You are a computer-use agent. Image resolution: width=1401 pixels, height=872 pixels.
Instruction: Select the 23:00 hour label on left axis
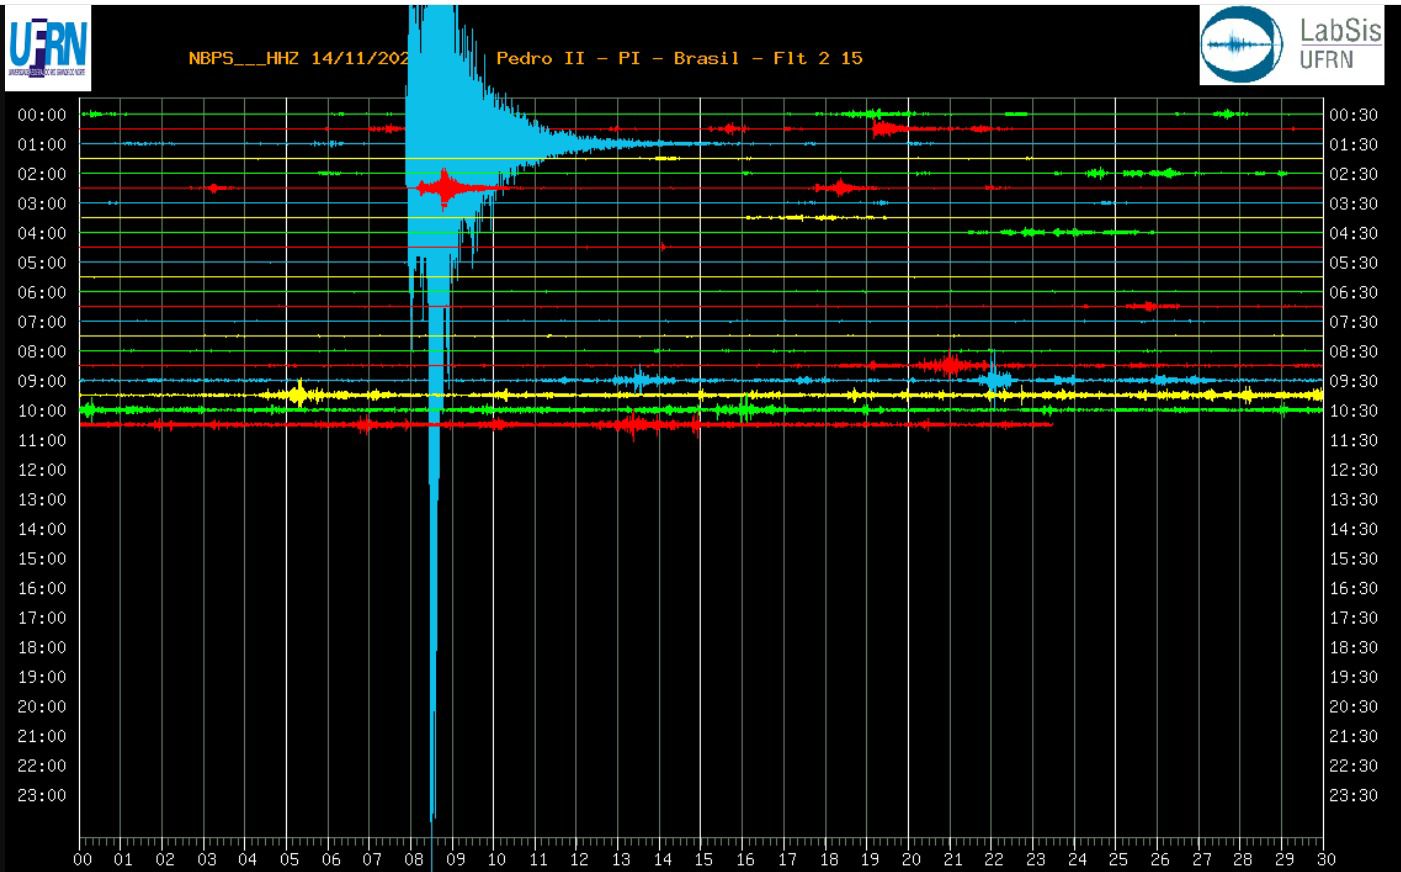[42, 795]
